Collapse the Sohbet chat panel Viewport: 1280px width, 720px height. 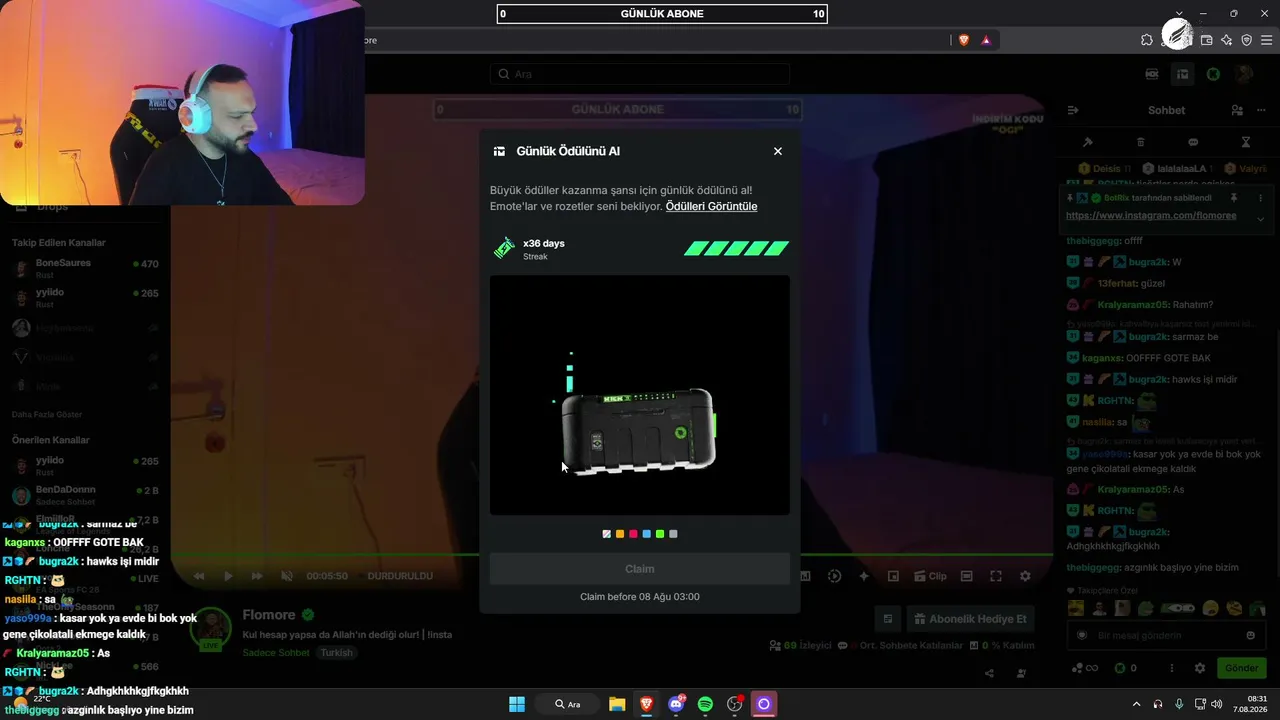click(1073, 110)
